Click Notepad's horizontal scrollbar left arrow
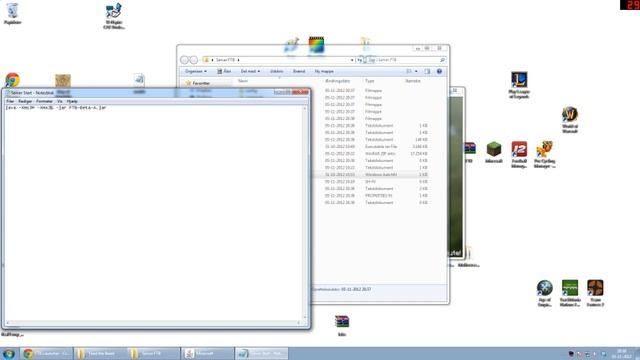This screenshot has height=360, width=640. coord(7,323)
